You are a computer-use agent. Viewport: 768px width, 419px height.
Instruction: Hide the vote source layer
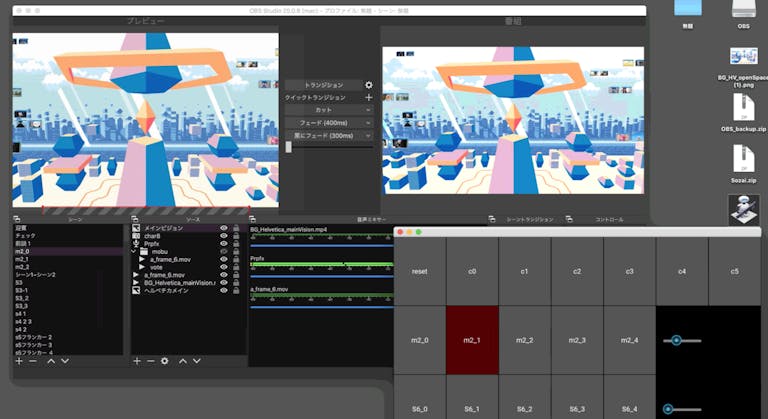(x=224, y=267)
